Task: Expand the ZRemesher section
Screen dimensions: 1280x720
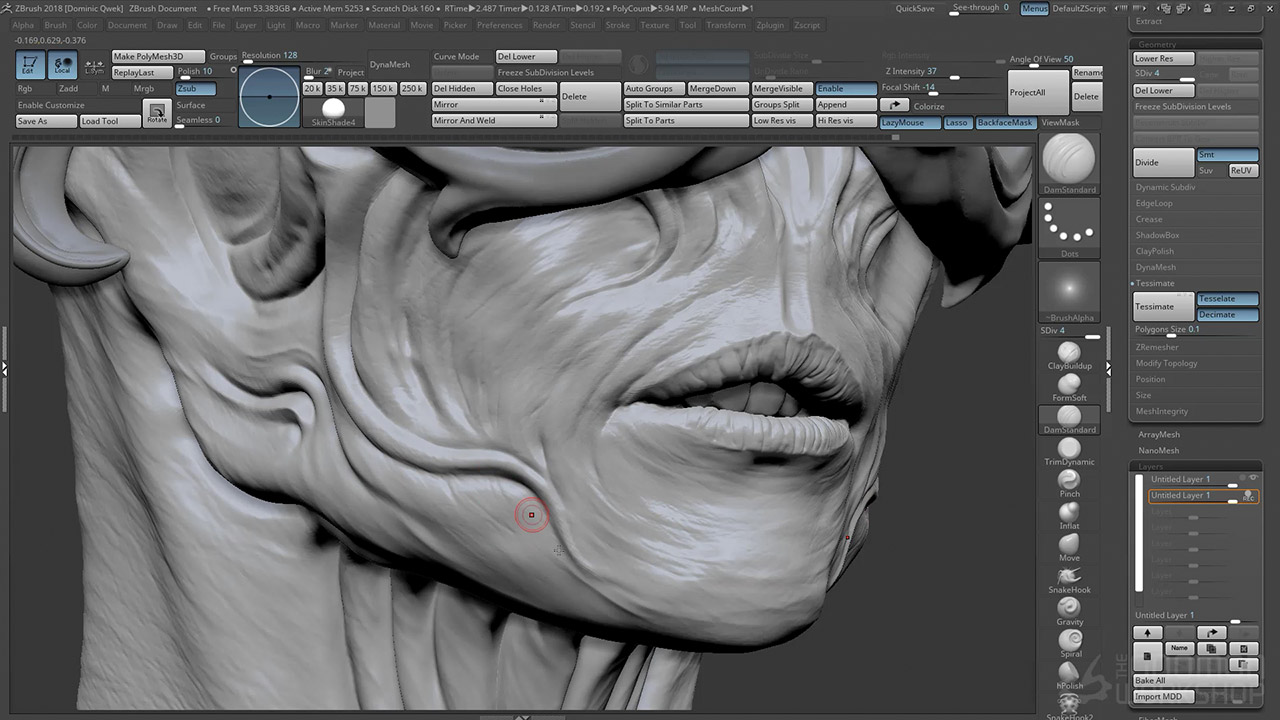Action: point(1157,347)
